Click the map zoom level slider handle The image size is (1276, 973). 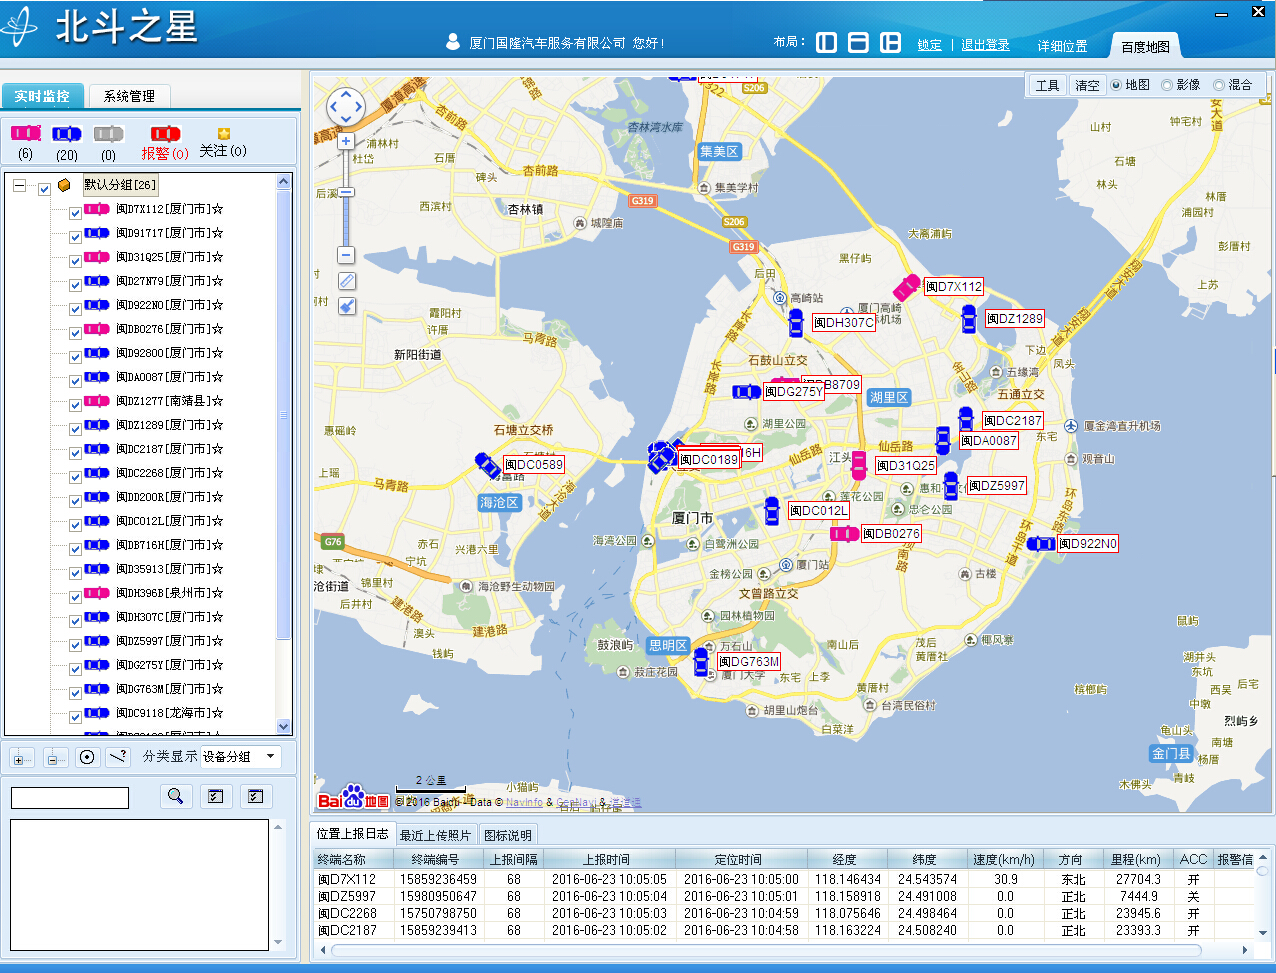[346, 192]
